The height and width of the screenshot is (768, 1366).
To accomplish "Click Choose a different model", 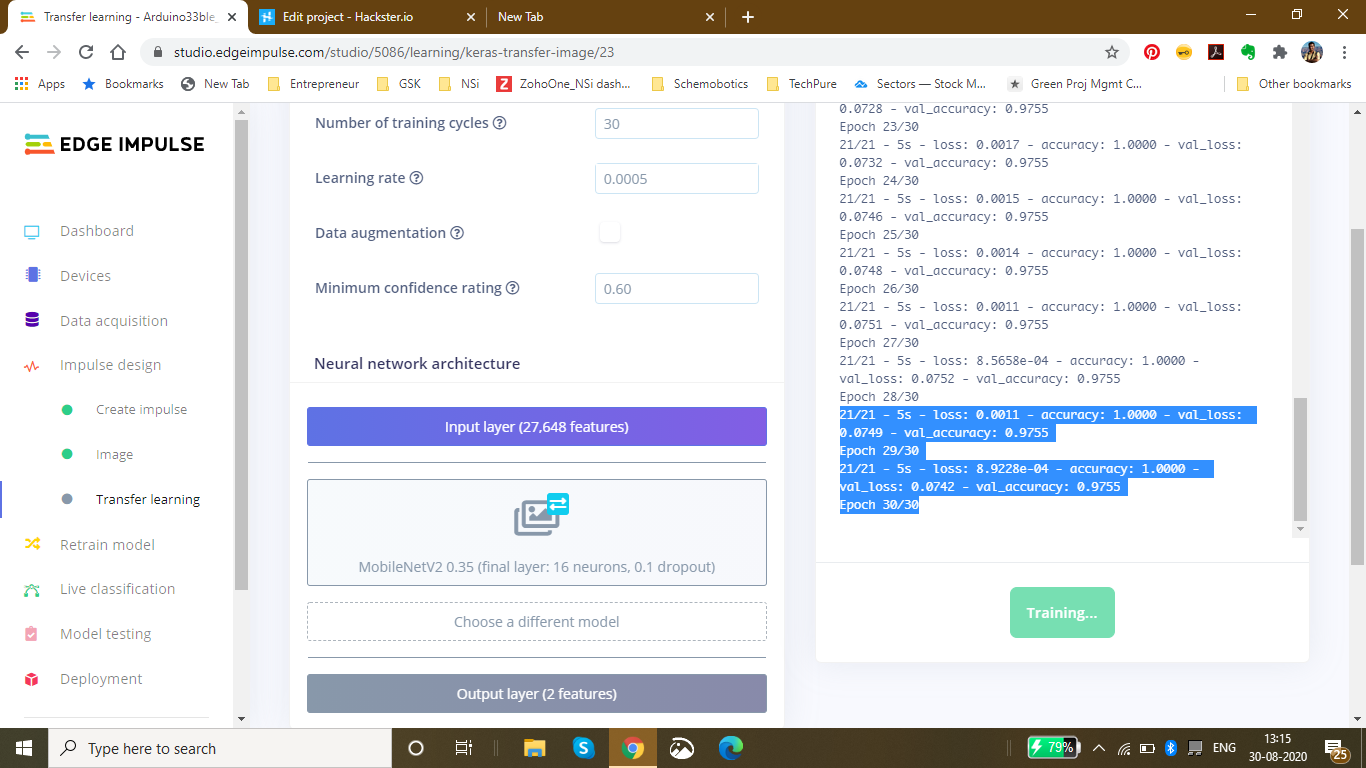I will (536, 621).
